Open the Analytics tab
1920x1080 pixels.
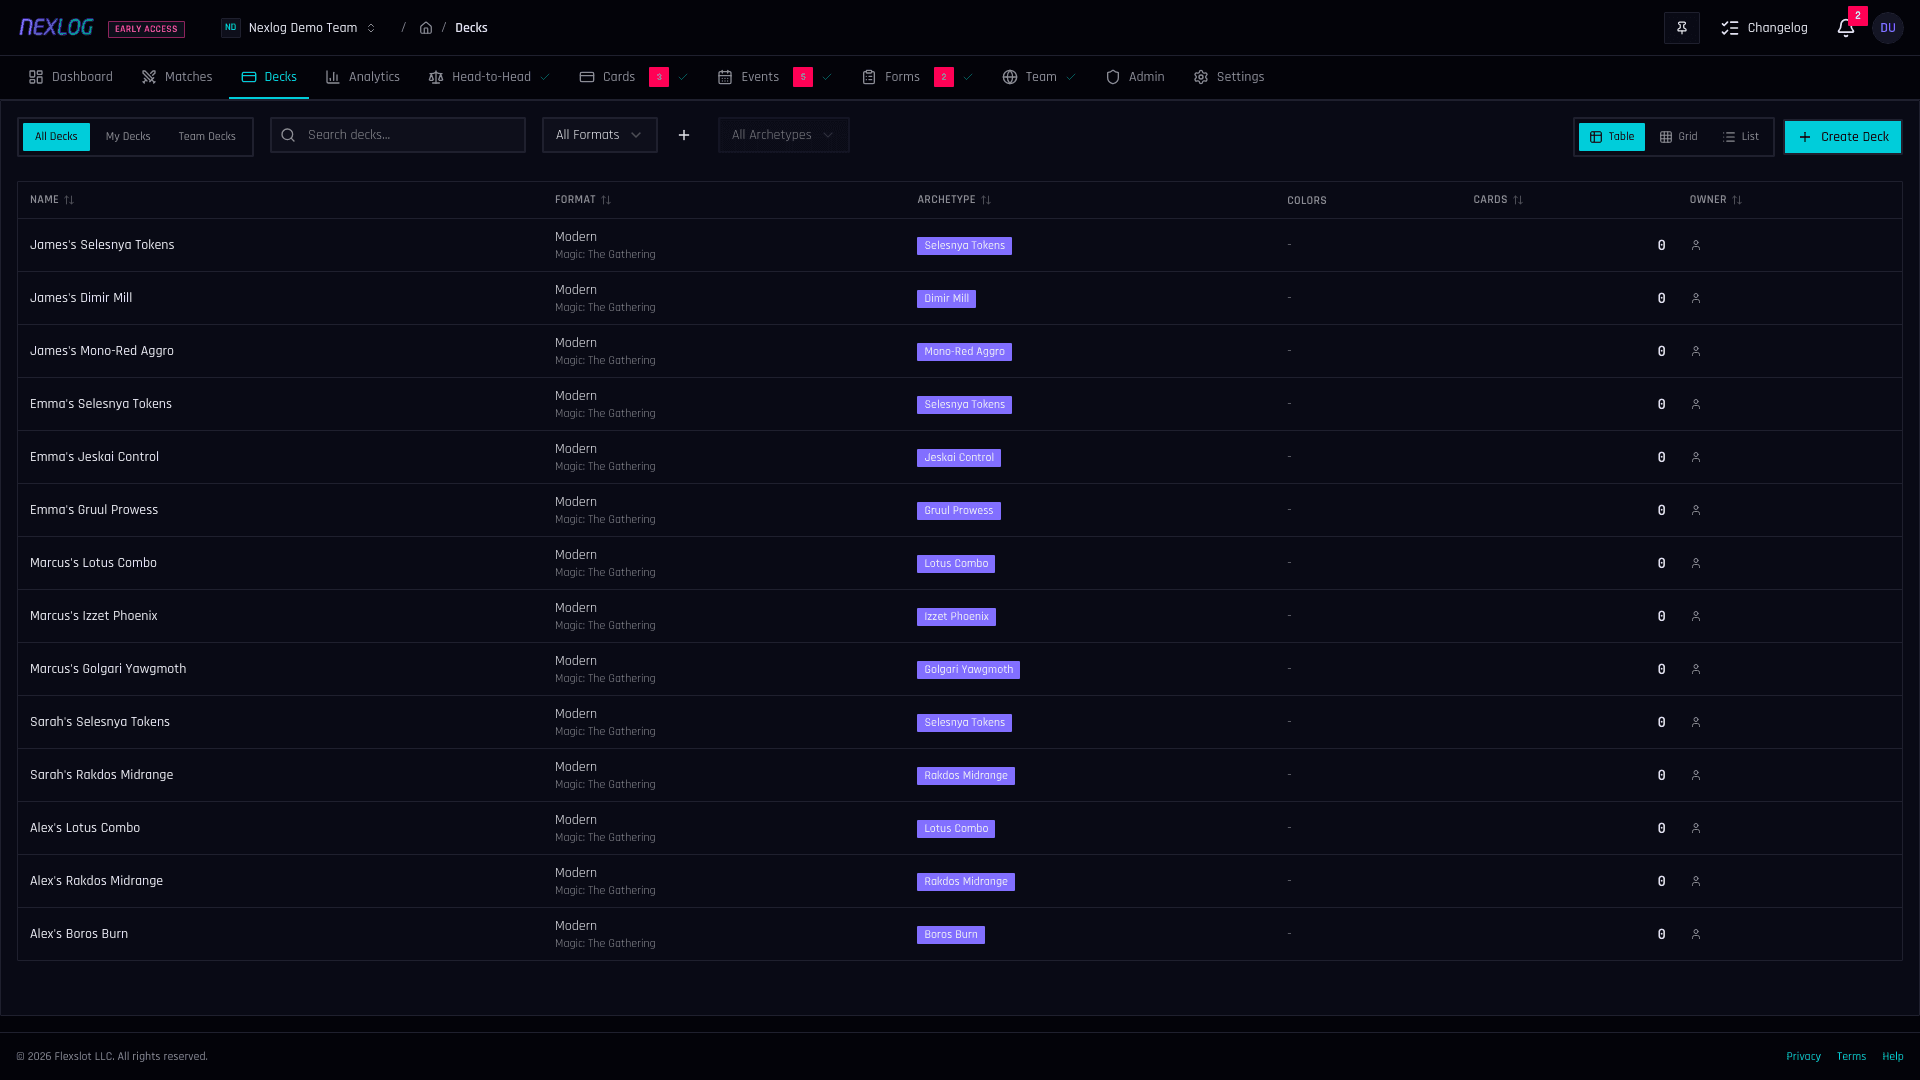[x=363, y=77]
